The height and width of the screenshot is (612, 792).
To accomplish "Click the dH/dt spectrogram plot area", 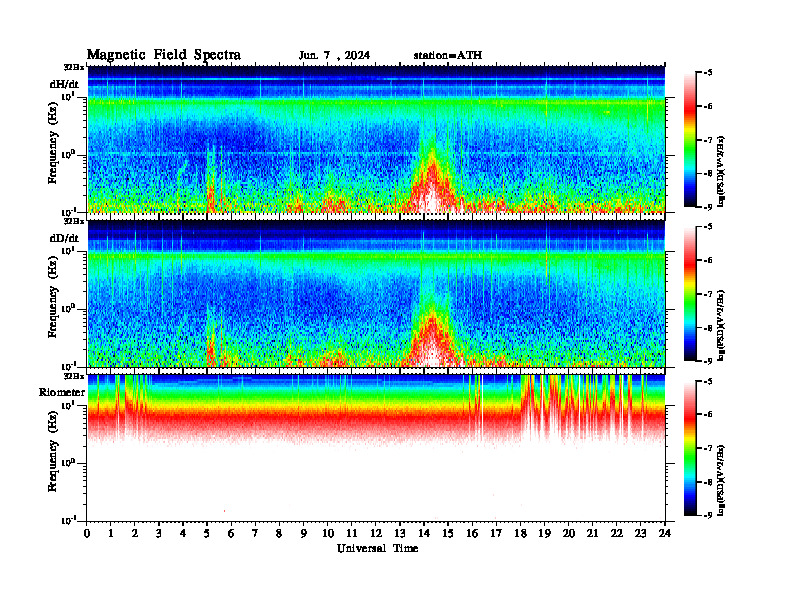I will click(376, 139).
